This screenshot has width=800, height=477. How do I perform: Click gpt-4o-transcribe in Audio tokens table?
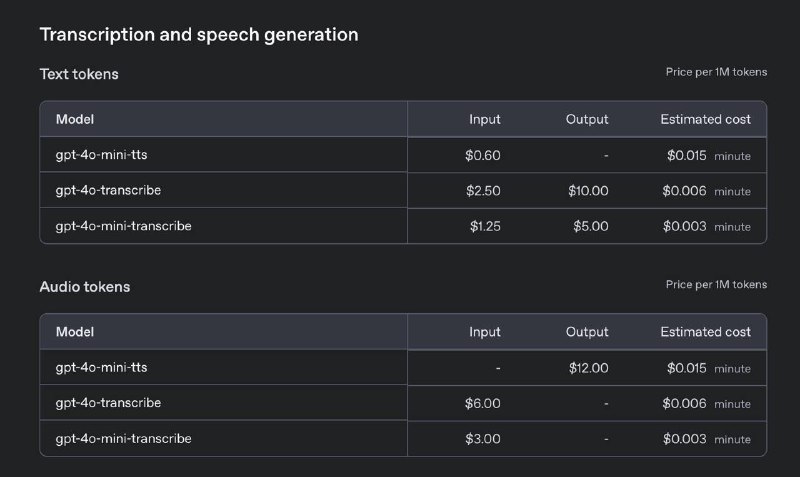(108, 403)
